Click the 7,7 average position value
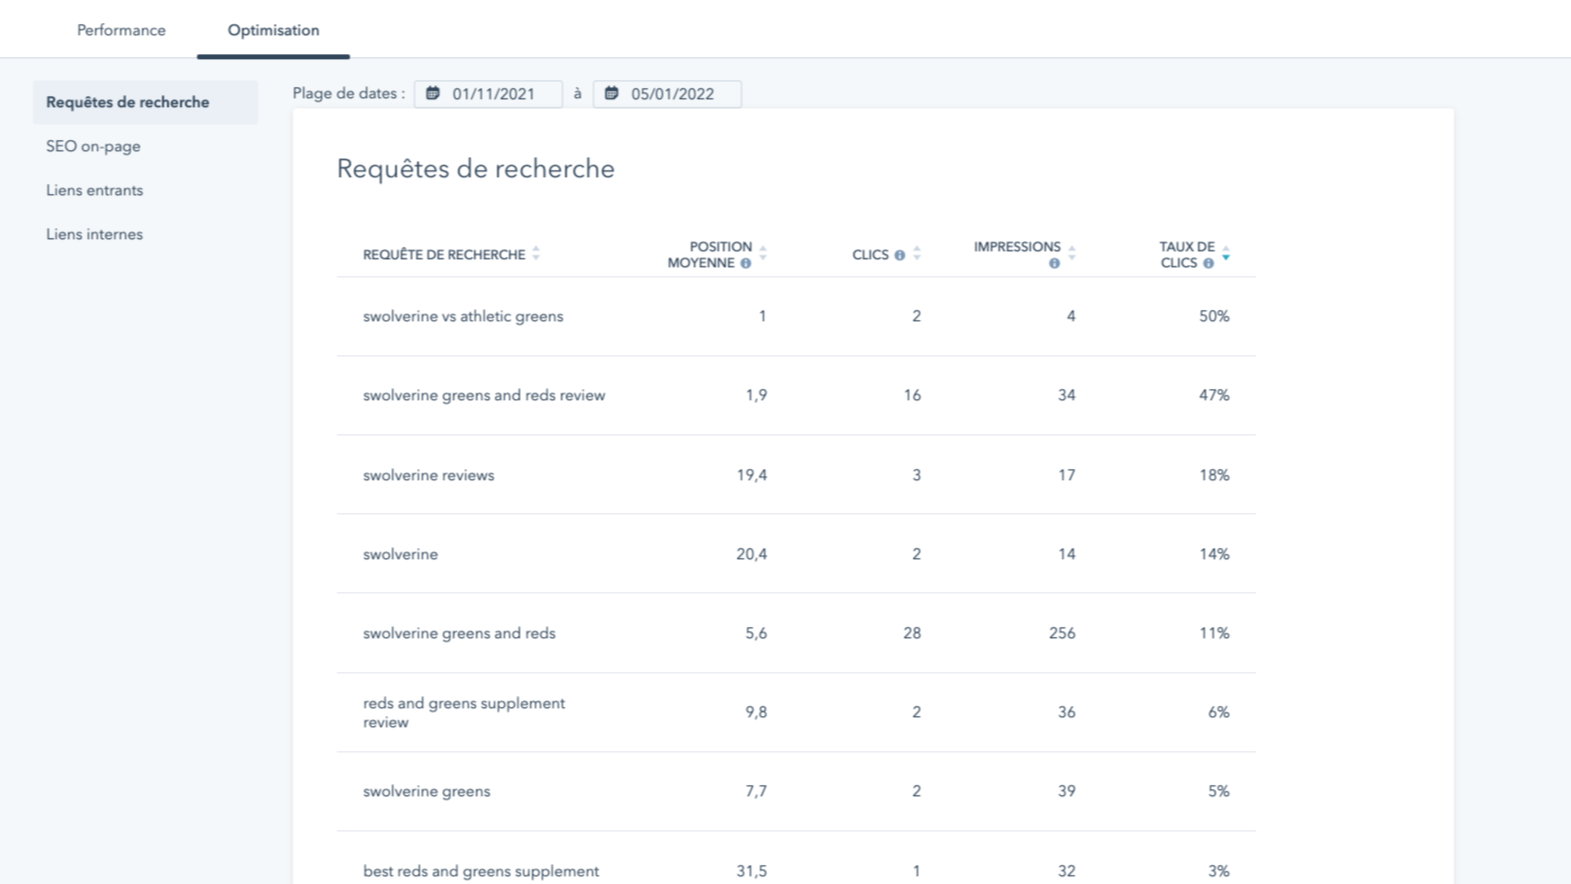The width and height of the screenshot is (1571, 884). pyautogui.click(x=756, y=791)
